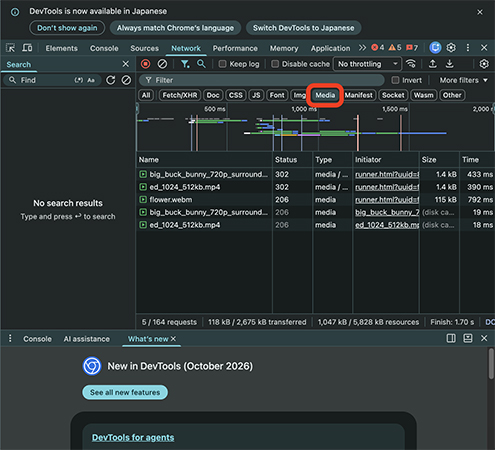Screen dimensions: 495x450
Task: Open network search magnifier icon
Action: pyautogui.click(x=201, y=64)
